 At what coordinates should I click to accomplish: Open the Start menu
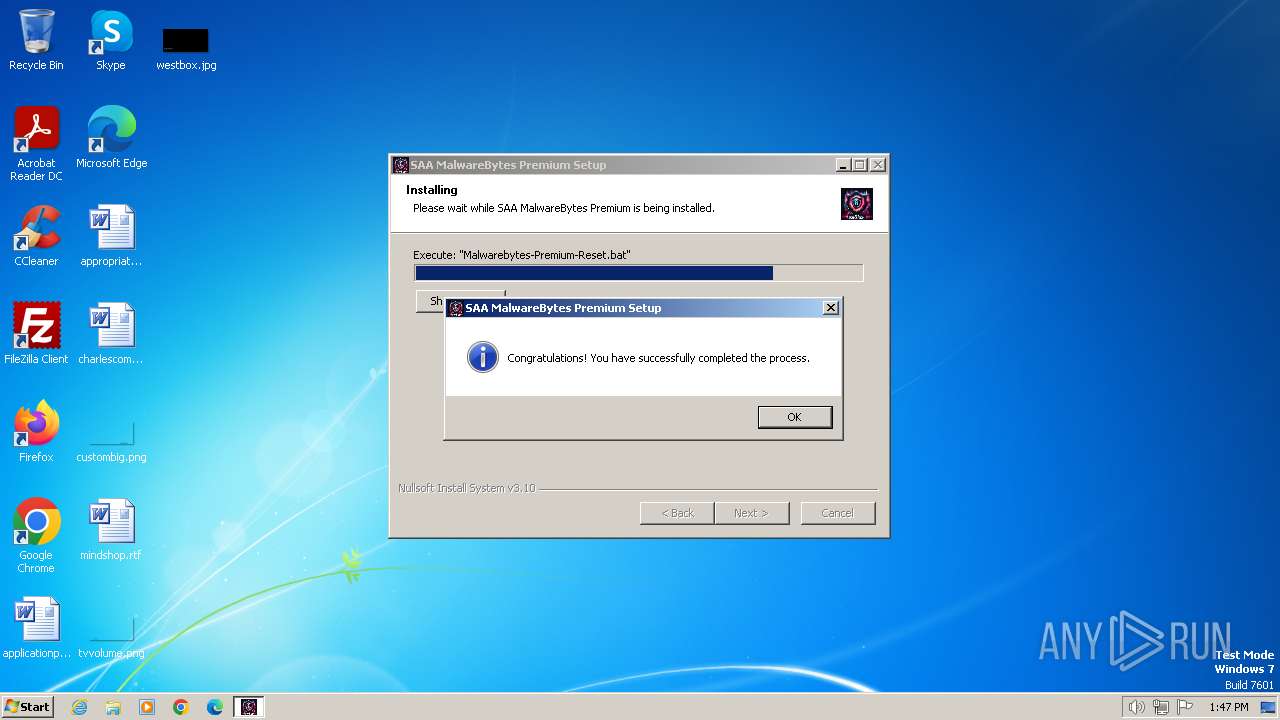pyautogui.click(x=27, y=706)
